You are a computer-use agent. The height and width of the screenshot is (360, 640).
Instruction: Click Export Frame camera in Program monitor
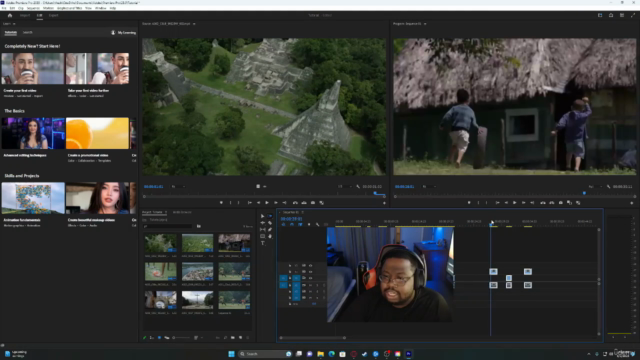561,202
